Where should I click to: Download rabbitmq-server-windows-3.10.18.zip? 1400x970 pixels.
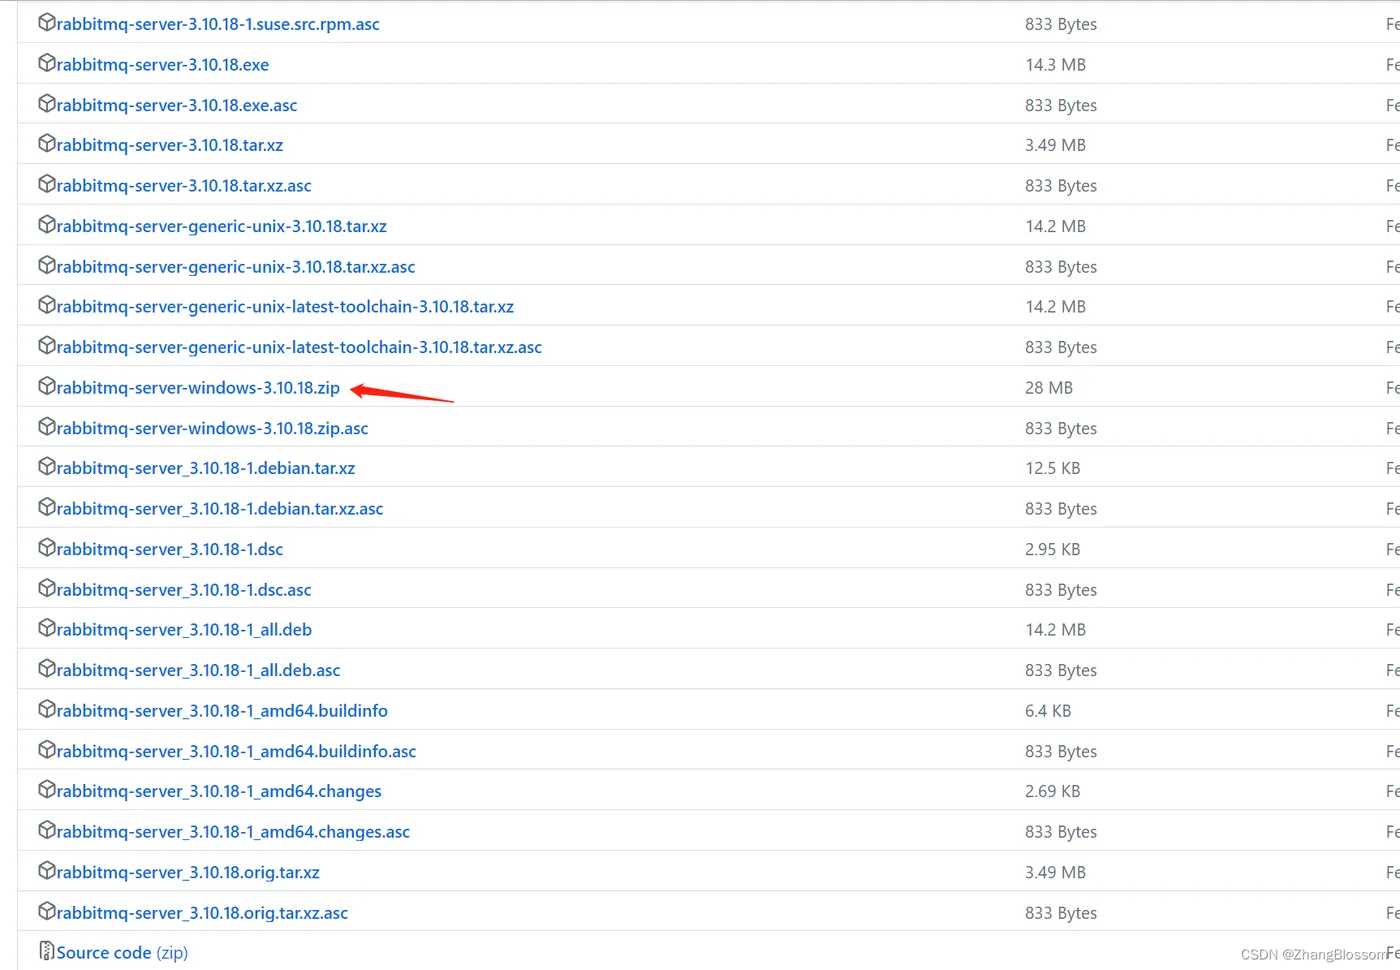tap(198, 388)
